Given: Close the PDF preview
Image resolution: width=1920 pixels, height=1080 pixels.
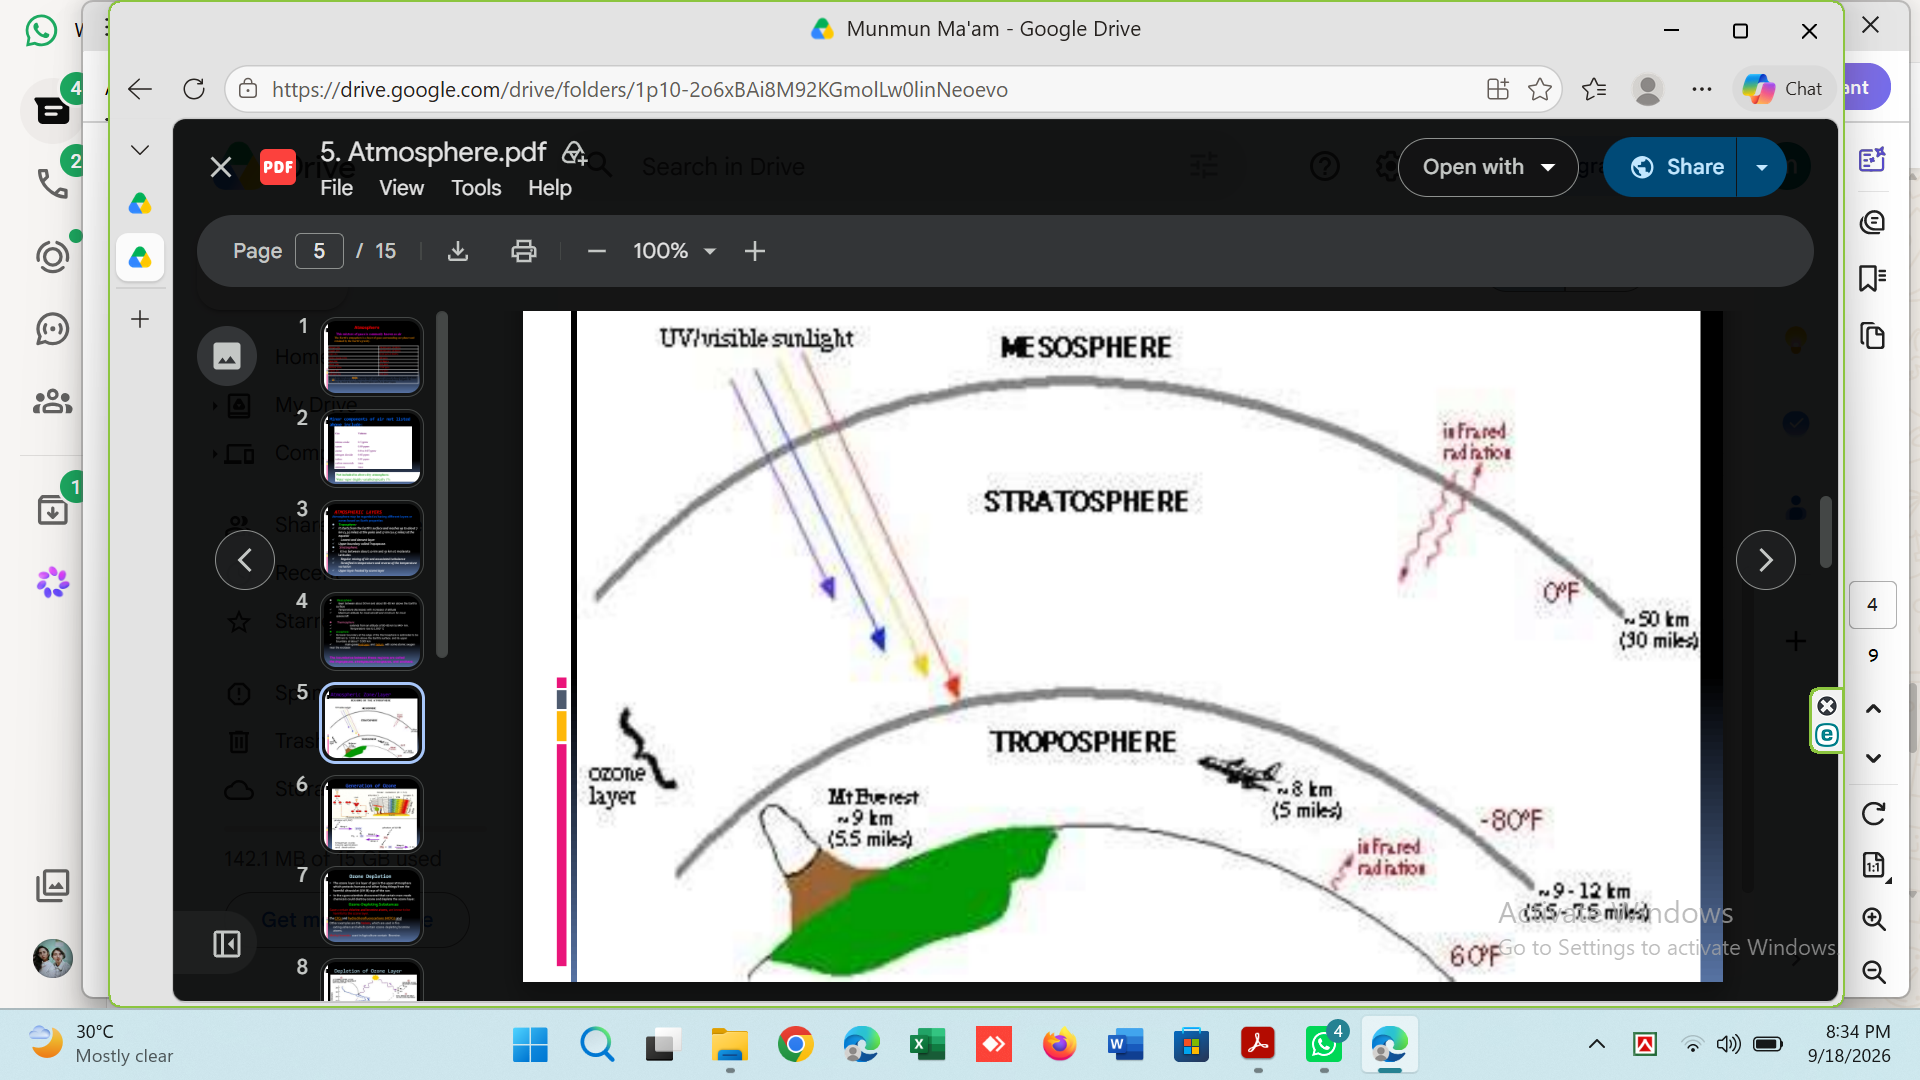Looking at the screenshot, I should (x=221, y=167).
